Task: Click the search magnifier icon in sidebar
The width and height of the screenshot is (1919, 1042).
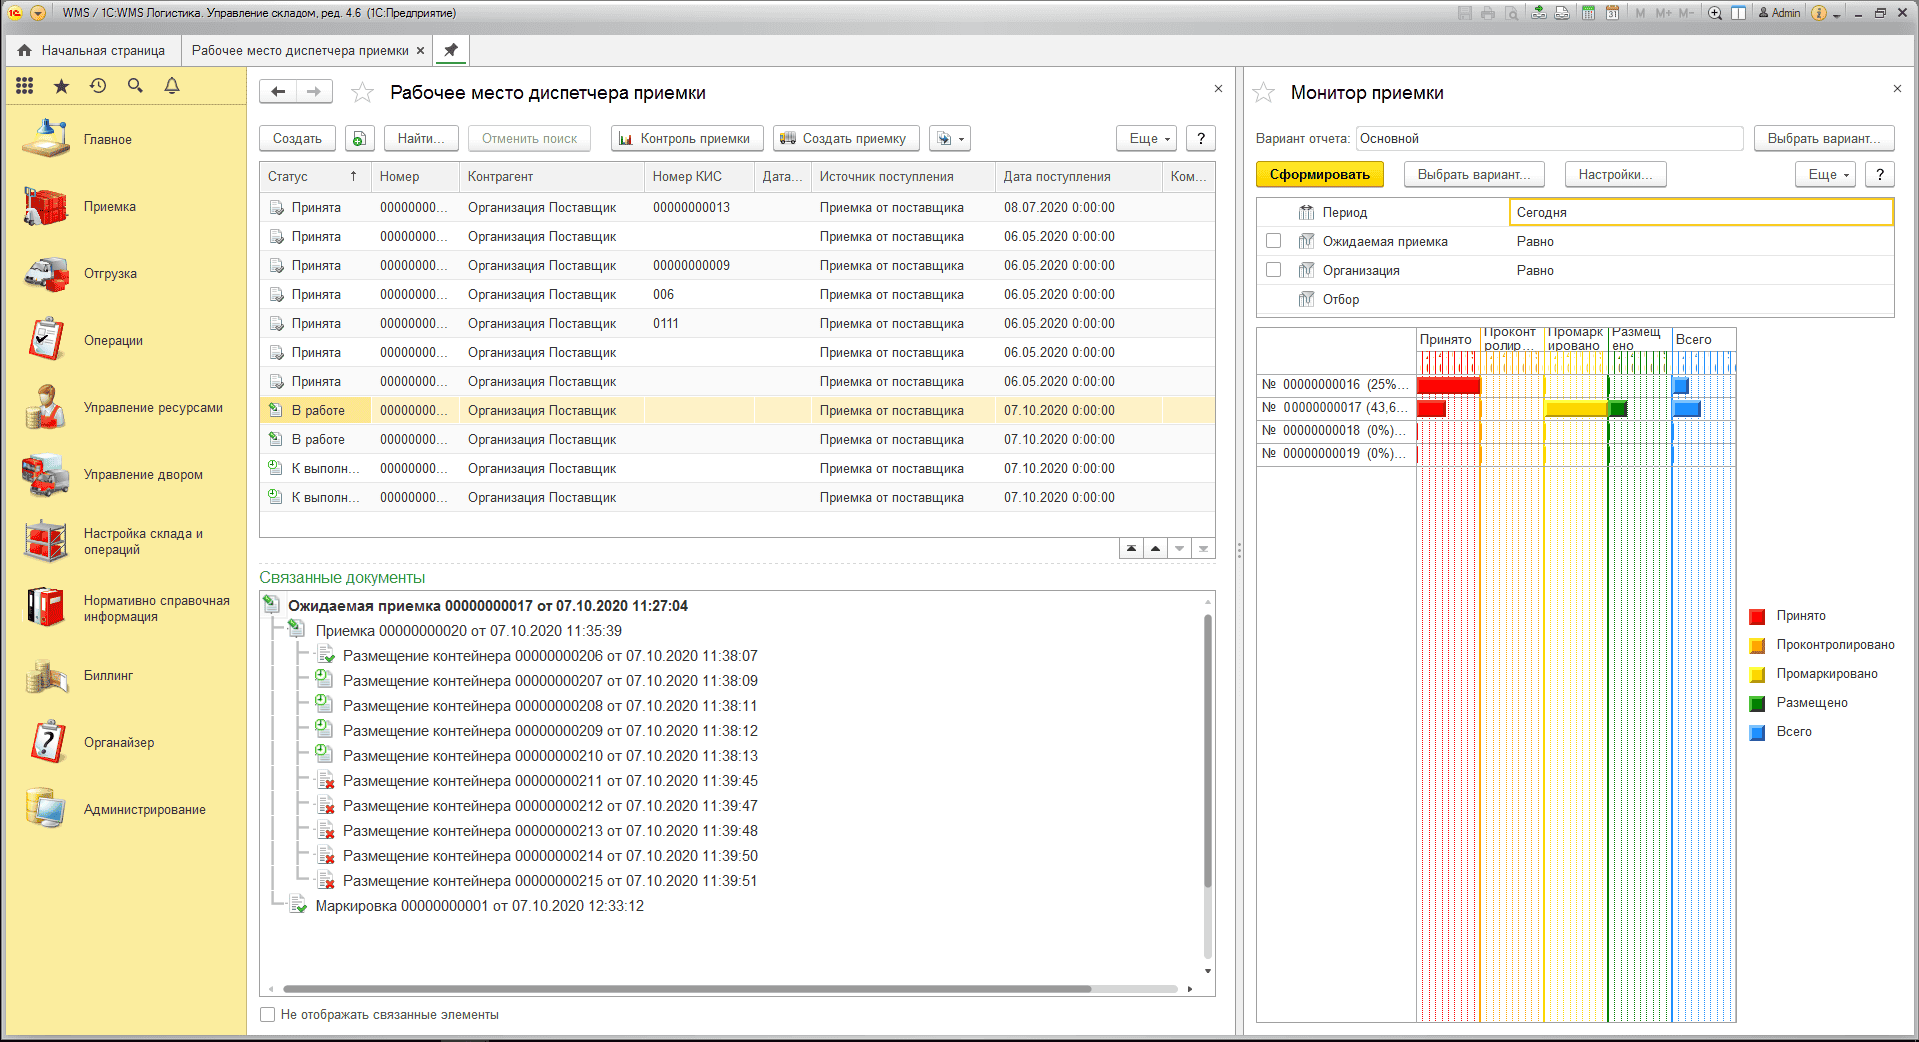Action: [135, 86]
